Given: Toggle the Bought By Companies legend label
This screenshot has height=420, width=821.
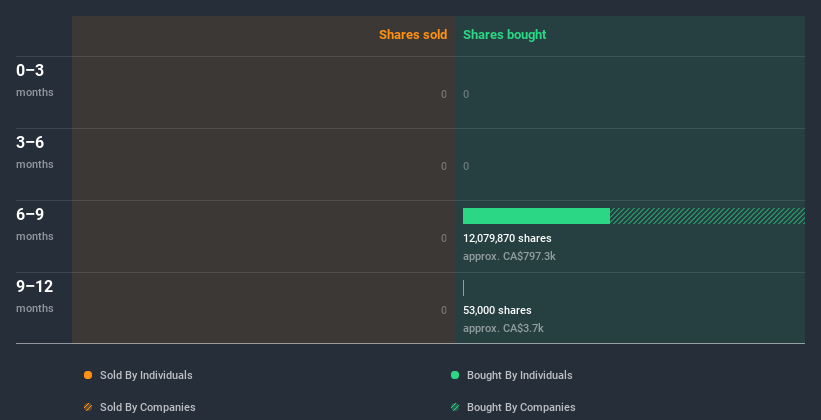Looking at the screenshot, I should click(521, 407).
